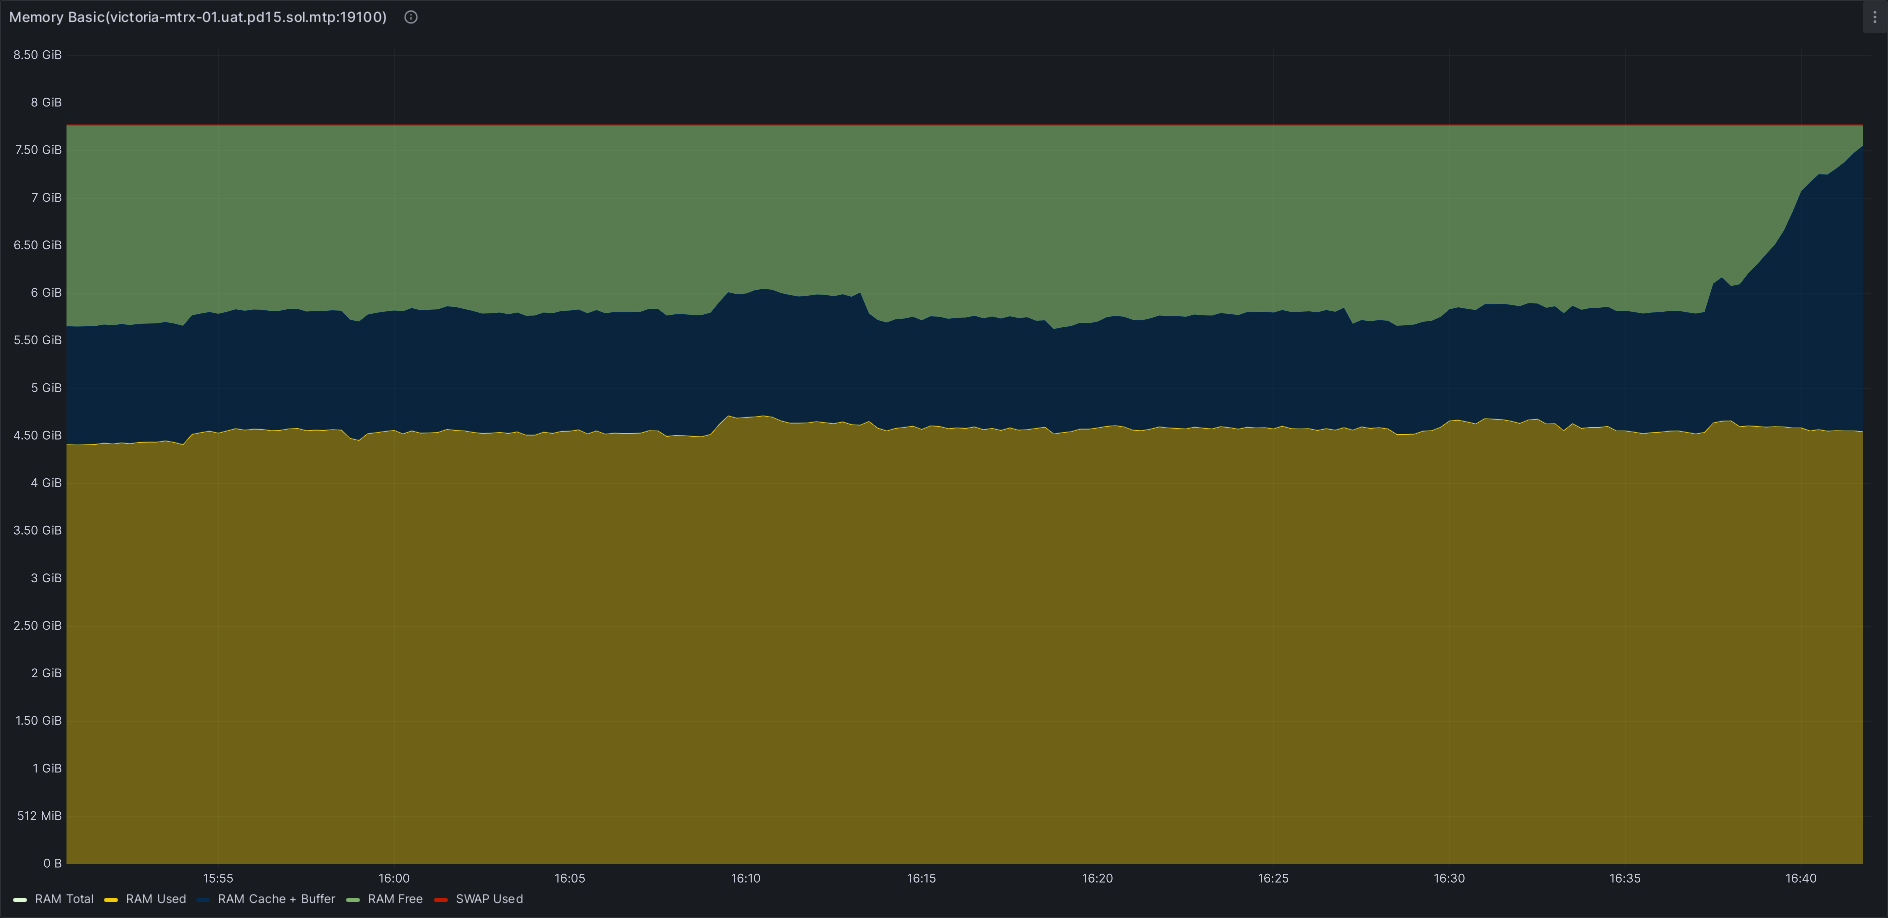The height and width of the screenshot is (918, 1888).
Task: Click the 4.50 GiB y-axis label
Action: [x=38, y=435]
